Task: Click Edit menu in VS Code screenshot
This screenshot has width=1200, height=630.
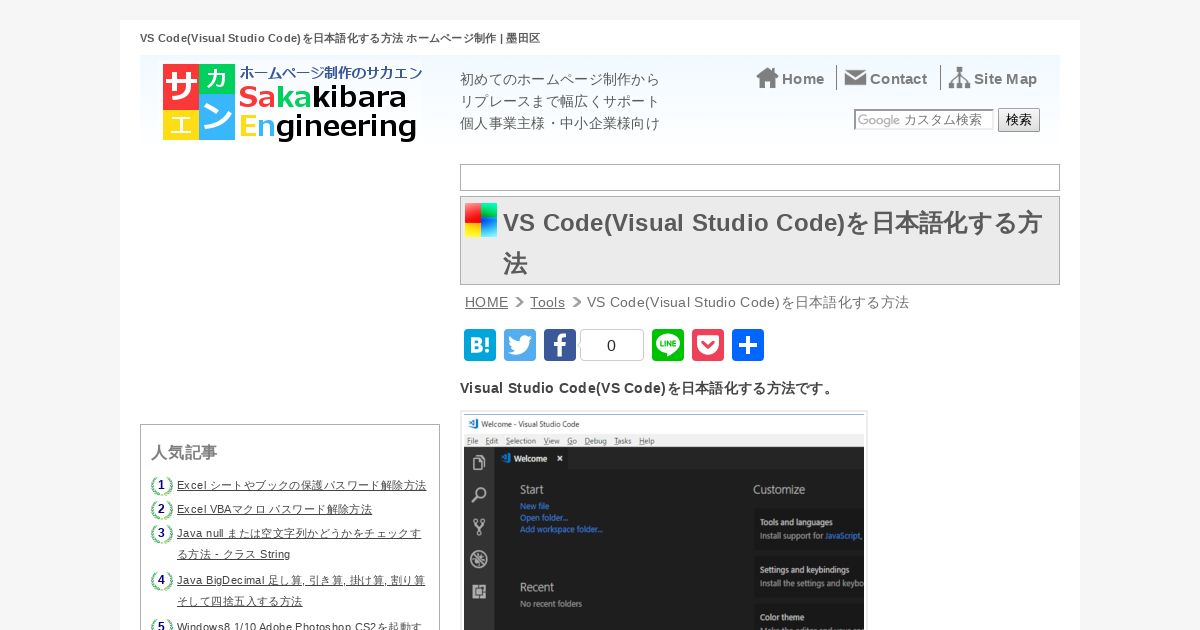Action: coord(492,441)
